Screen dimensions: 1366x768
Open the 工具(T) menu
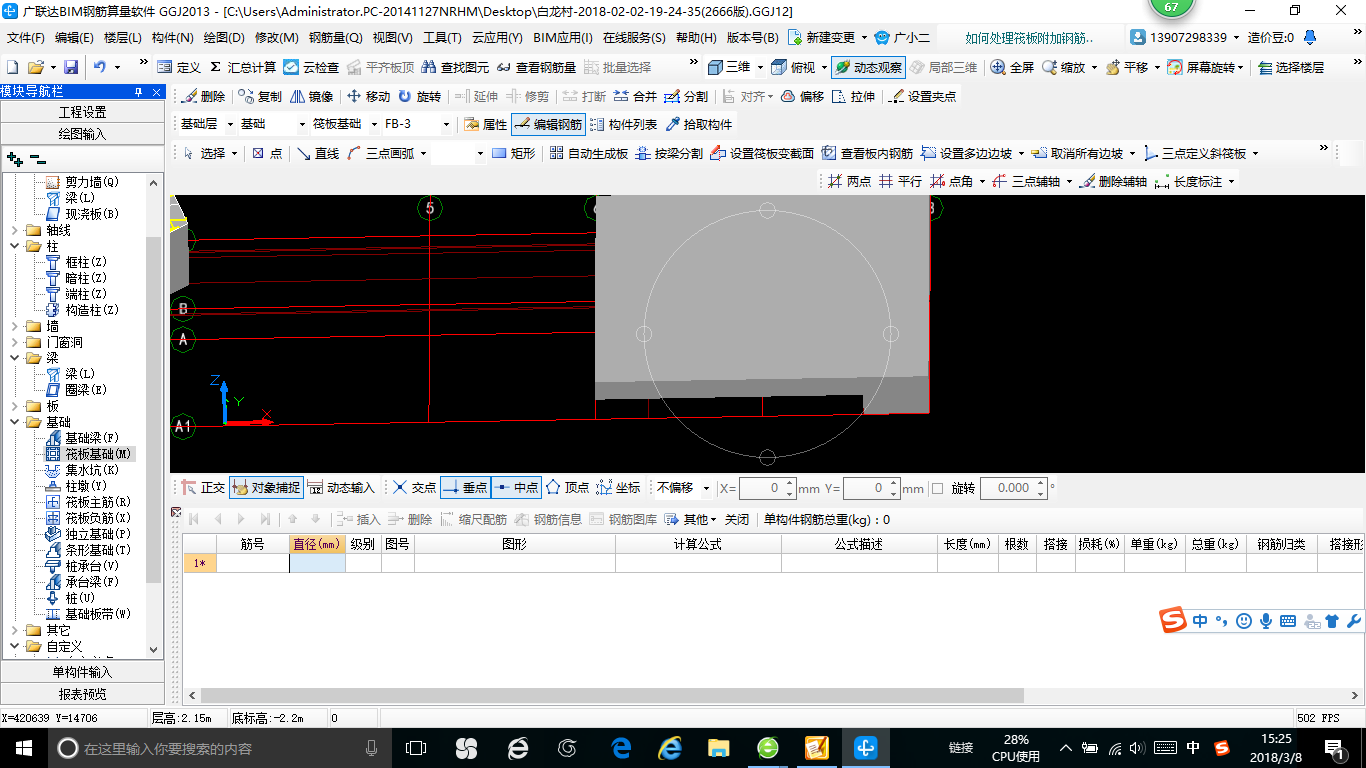(442, 38)
